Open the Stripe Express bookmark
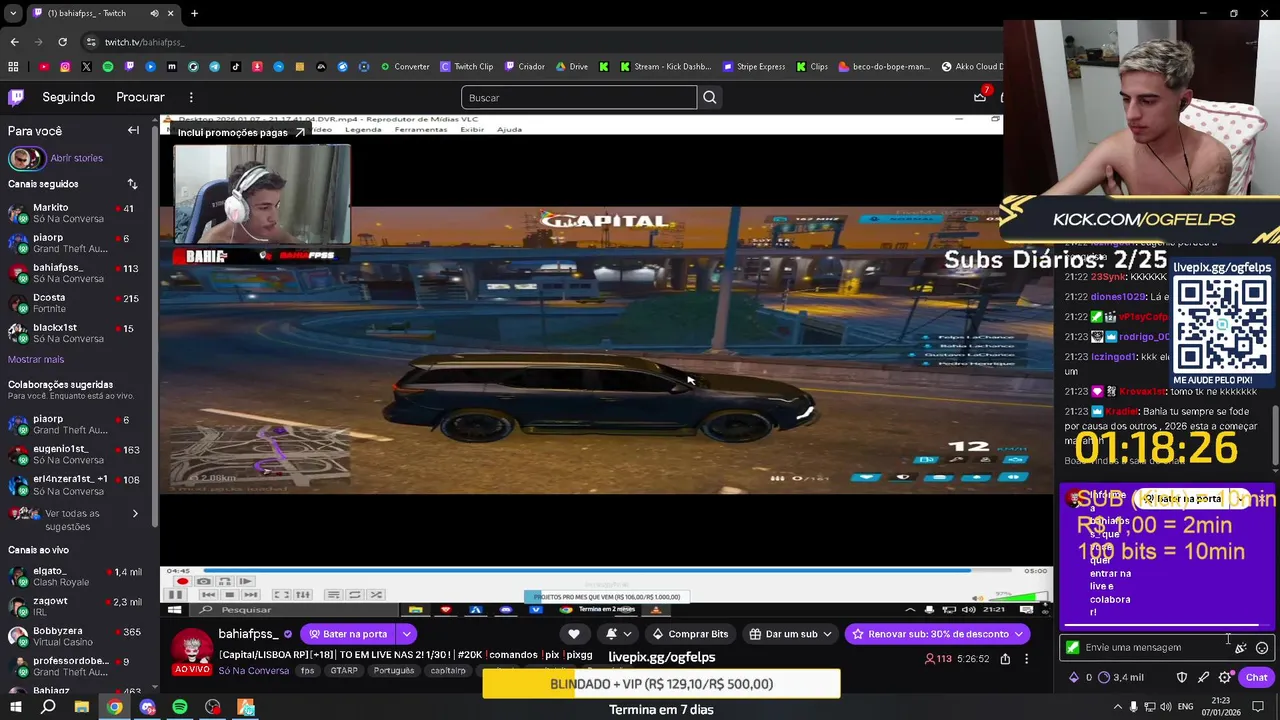 tap(754, 67)
